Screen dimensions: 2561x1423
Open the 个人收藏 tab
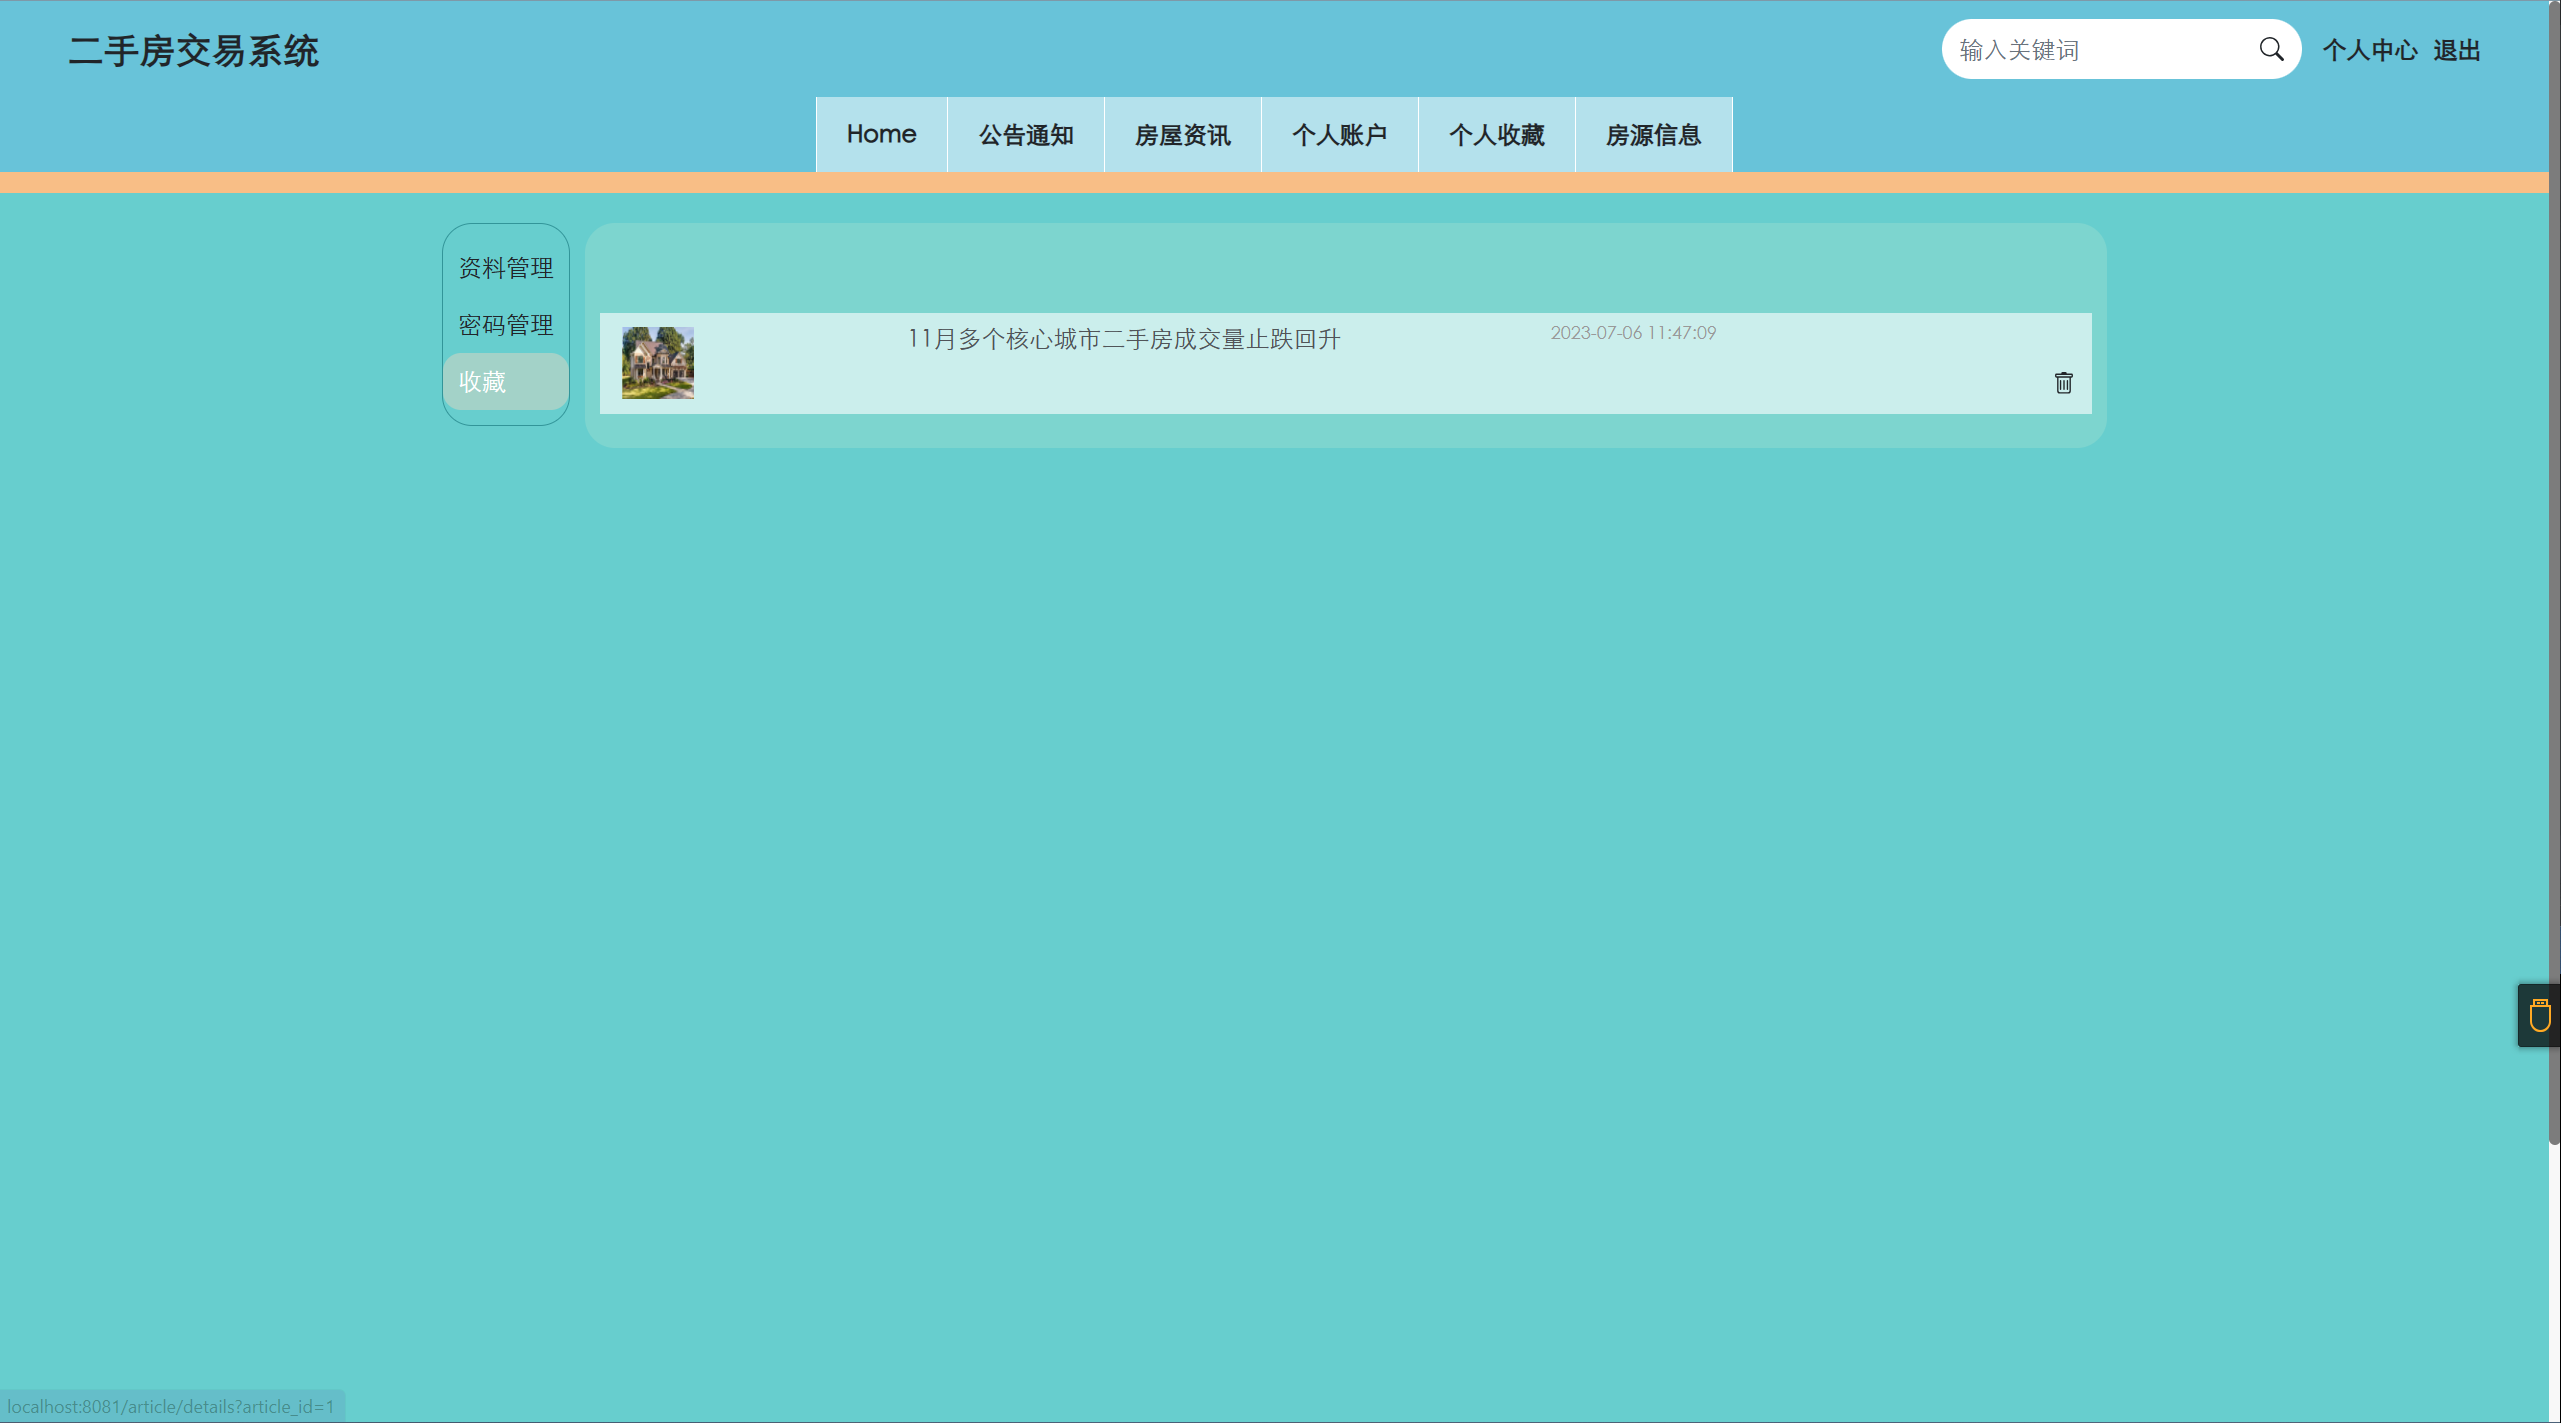[x=1496, y=134]
